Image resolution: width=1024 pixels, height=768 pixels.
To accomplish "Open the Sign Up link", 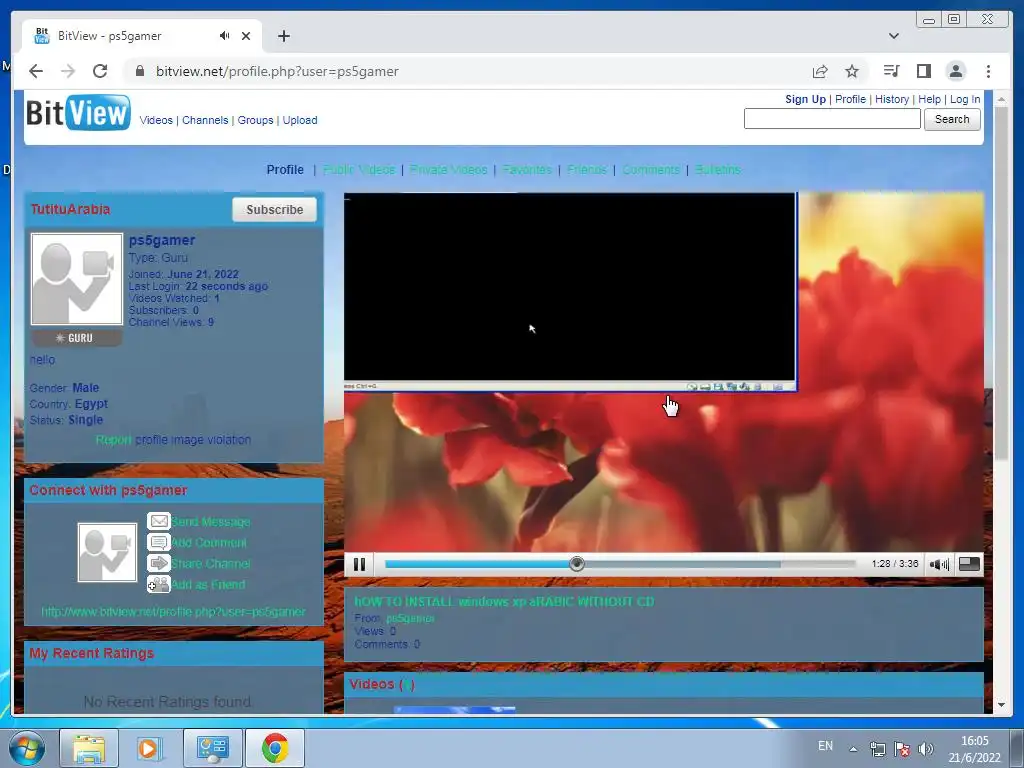I will tap(805, 99).
